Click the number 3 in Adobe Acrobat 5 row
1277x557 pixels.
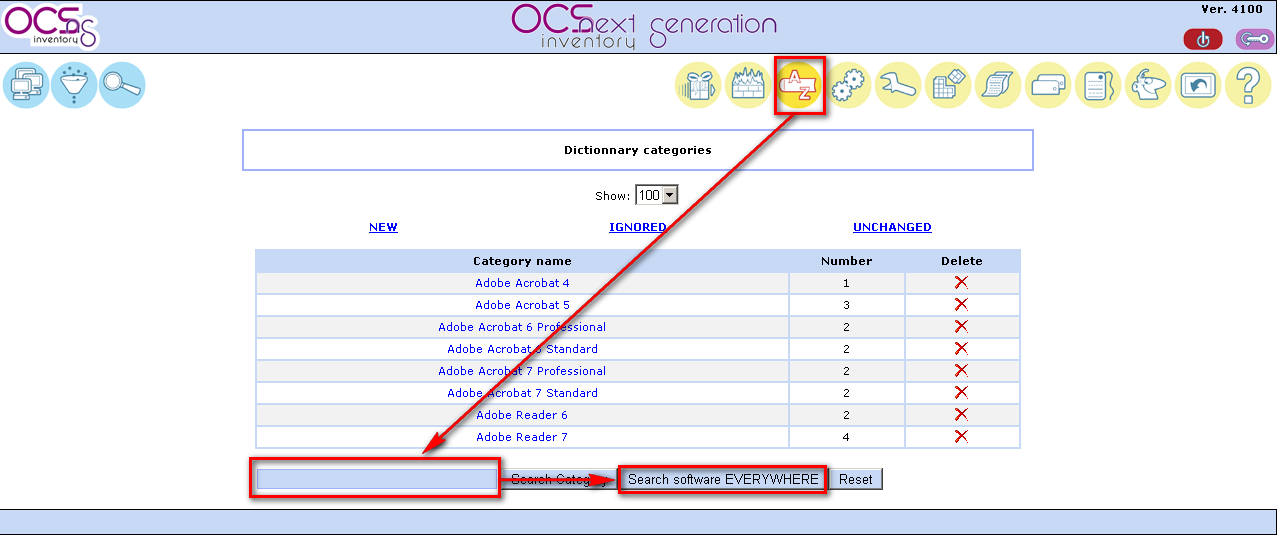(x=847, y=305)
